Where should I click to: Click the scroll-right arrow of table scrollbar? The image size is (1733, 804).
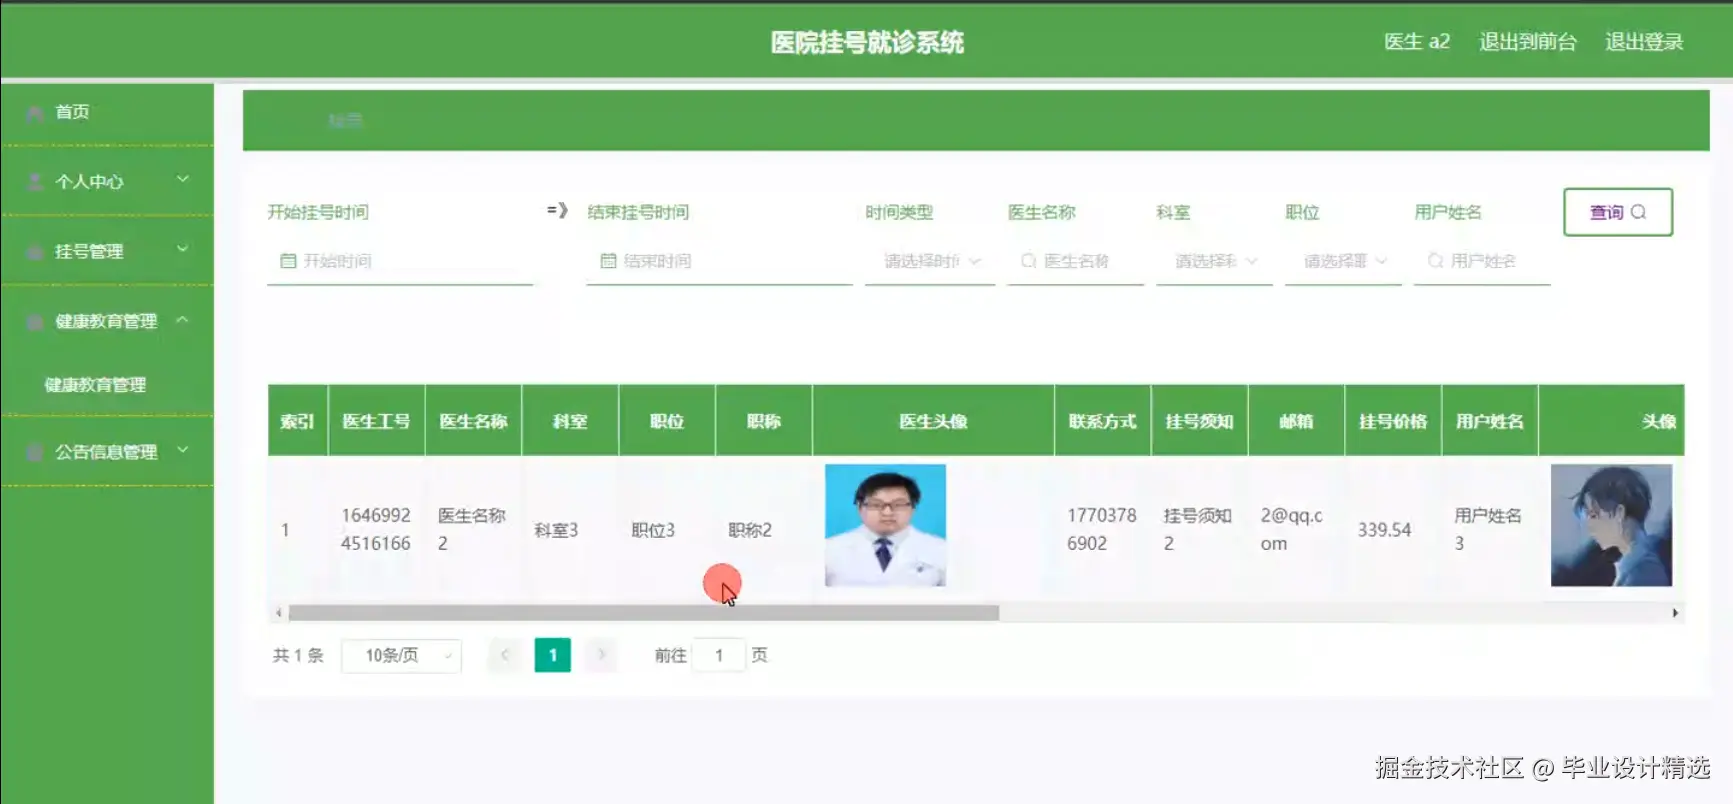click(1675, 613)
